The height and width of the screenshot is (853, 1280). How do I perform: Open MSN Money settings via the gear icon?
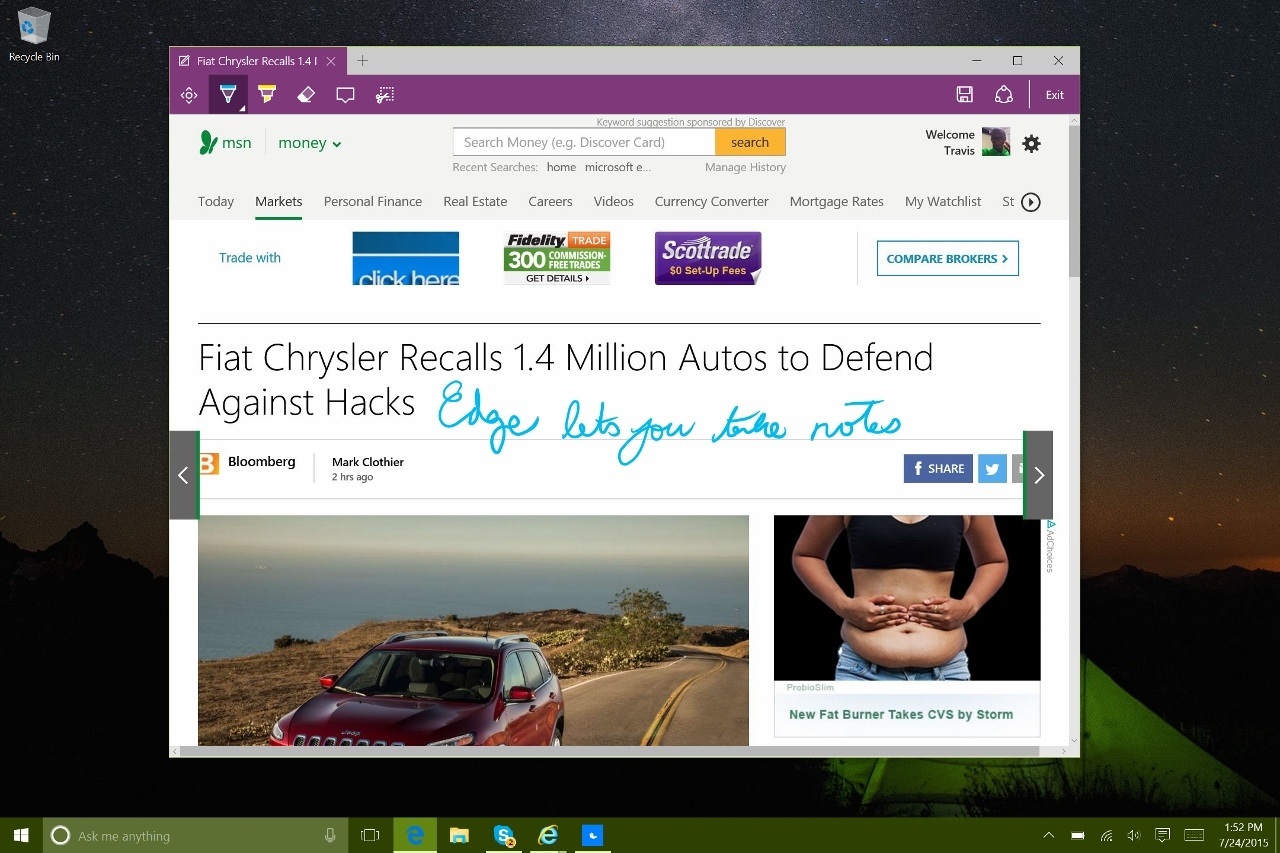[1031, 143]
